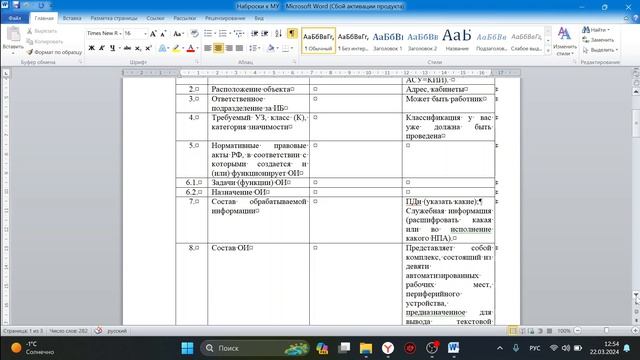The height and width of the screenshot is (360, 640).
Task: Toggle italic (К) formatting
Action: [102, 49]
